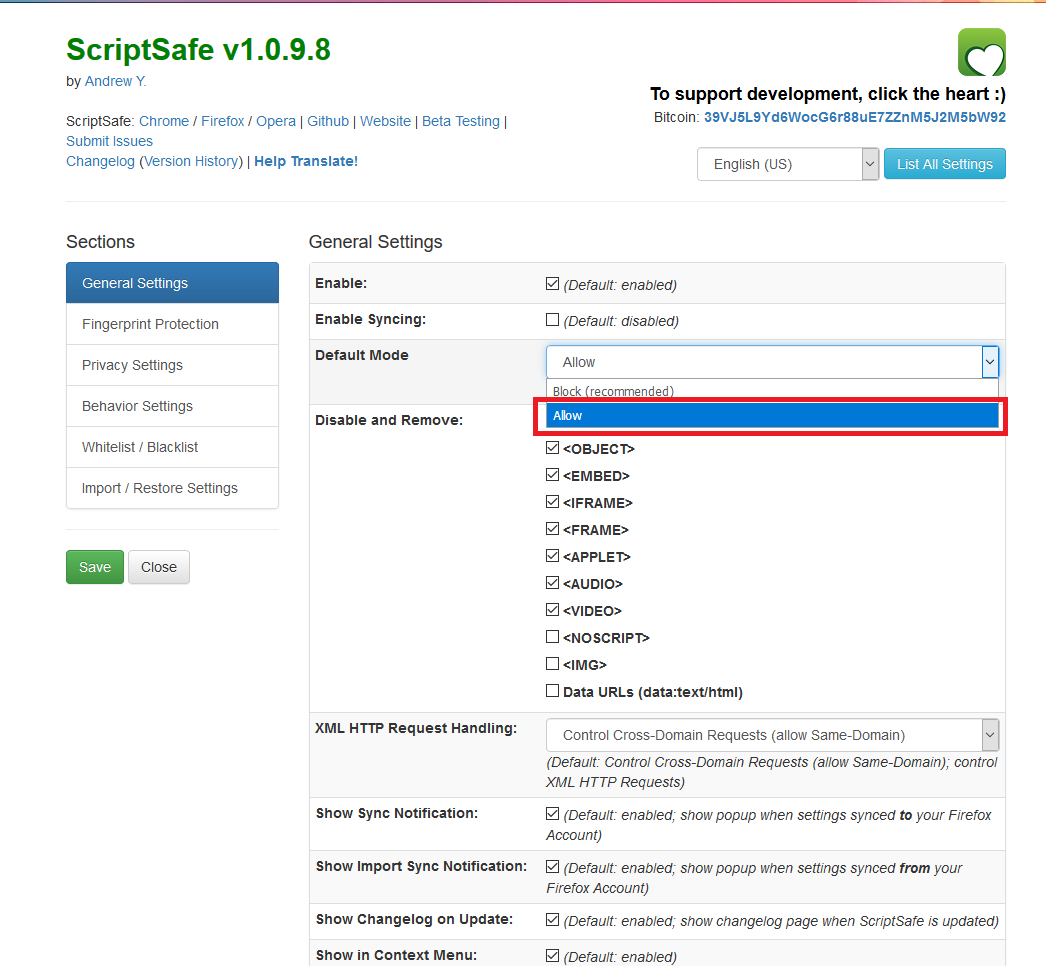Screen dimensions: 1046x966
Task: Check the <NOSCRIPT> checkbox
Action: (x=553, y=637)
